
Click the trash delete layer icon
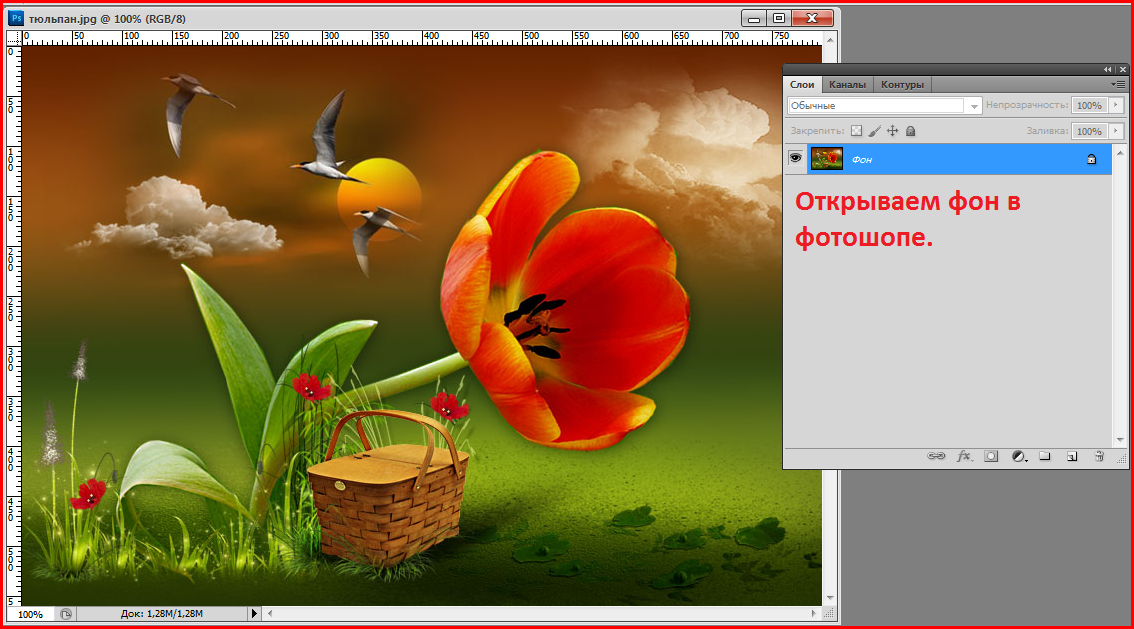click(1099, 456)
